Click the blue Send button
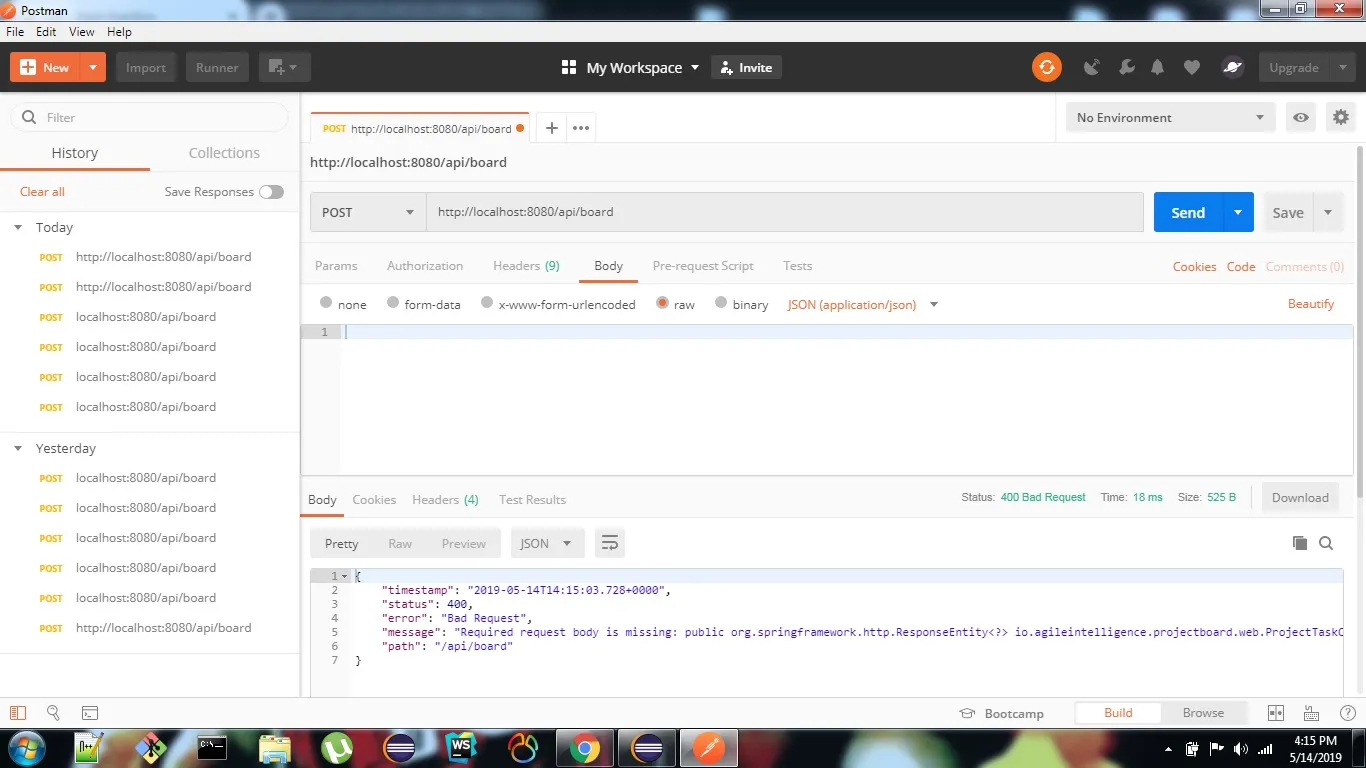1366x768 pixels. tap(1188, 212)
